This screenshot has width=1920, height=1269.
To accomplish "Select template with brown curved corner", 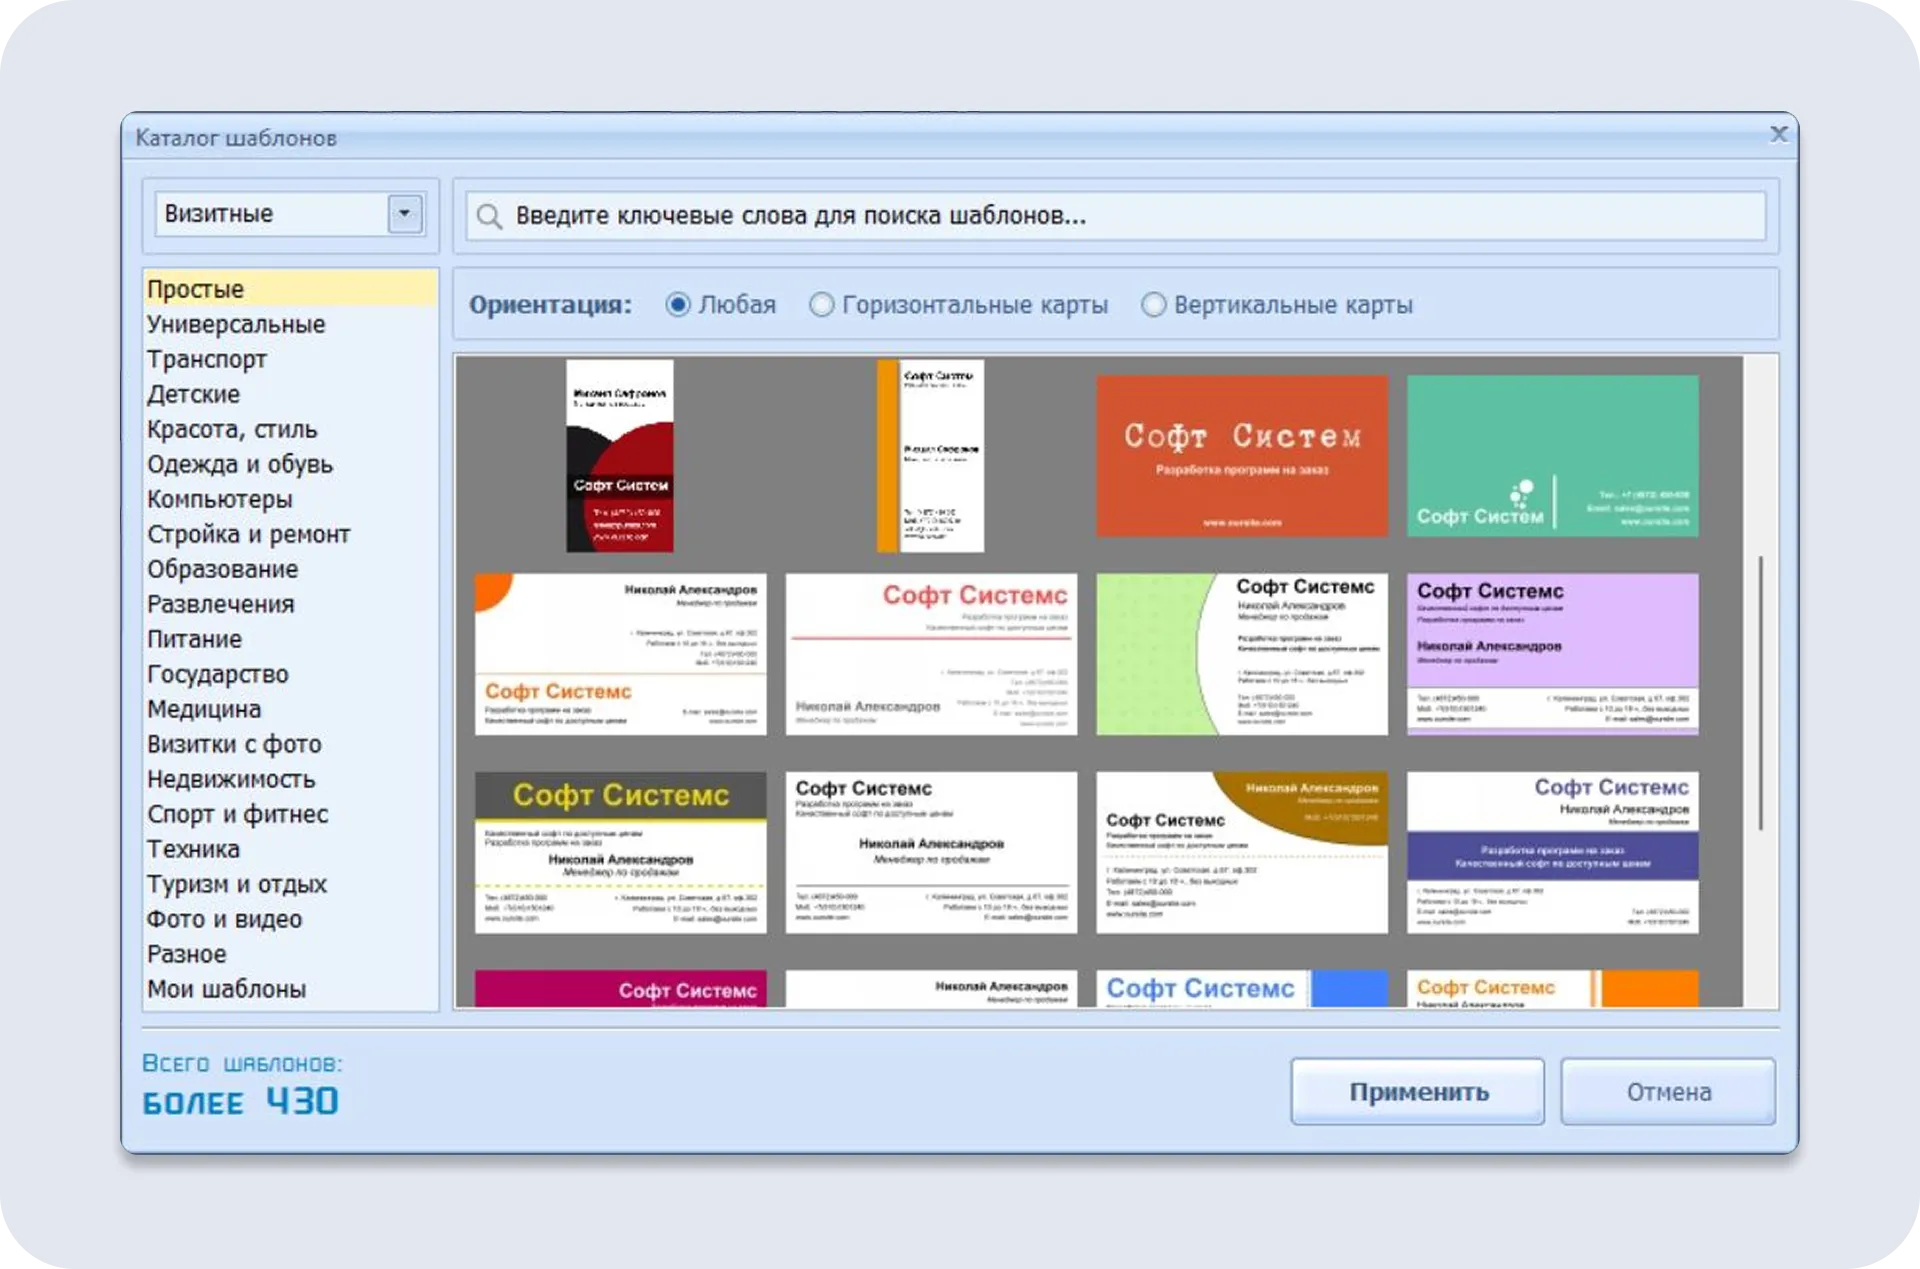I will 1242,852.
